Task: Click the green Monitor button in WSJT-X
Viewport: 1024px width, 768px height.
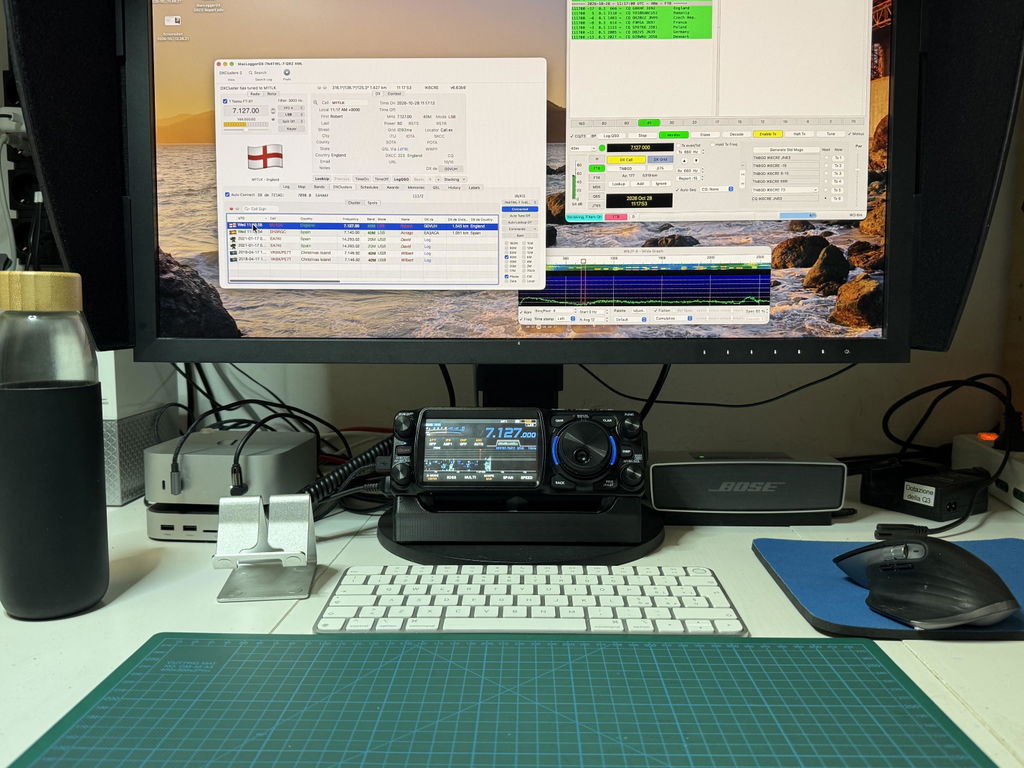Action: (x=674, y=135)
